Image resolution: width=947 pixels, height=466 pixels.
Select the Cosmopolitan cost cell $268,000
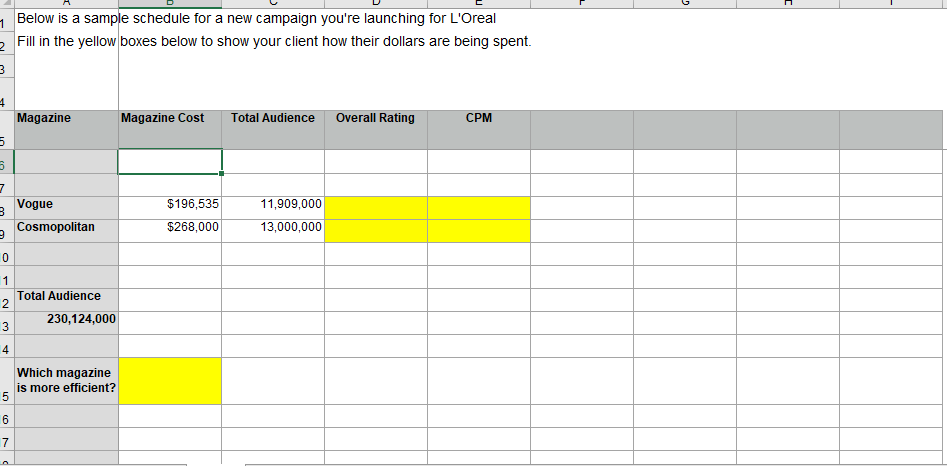click(x=170, y=231)
